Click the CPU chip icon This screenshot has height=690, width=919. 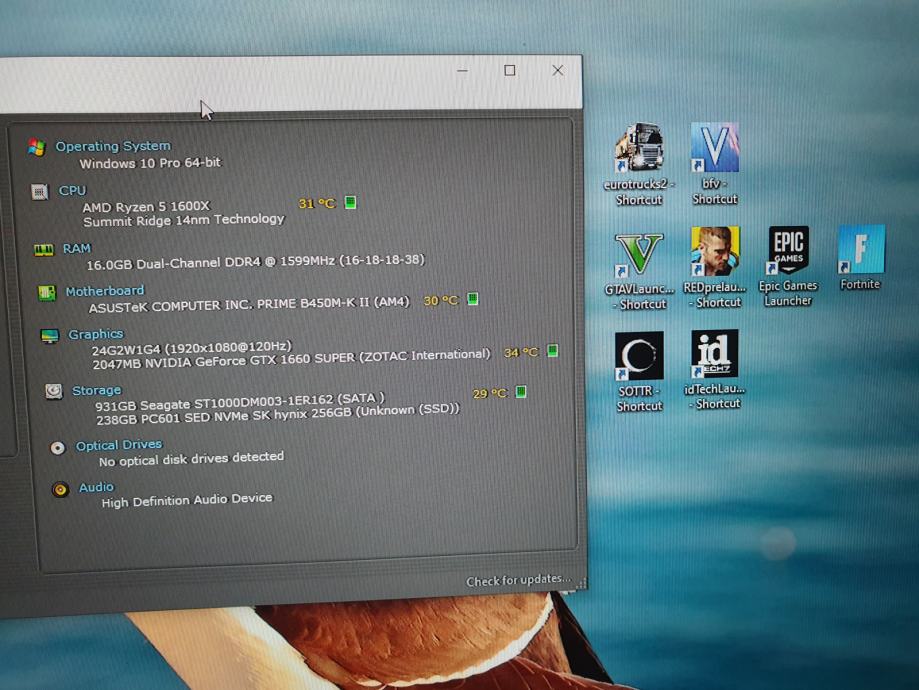[x=40, y=192]
